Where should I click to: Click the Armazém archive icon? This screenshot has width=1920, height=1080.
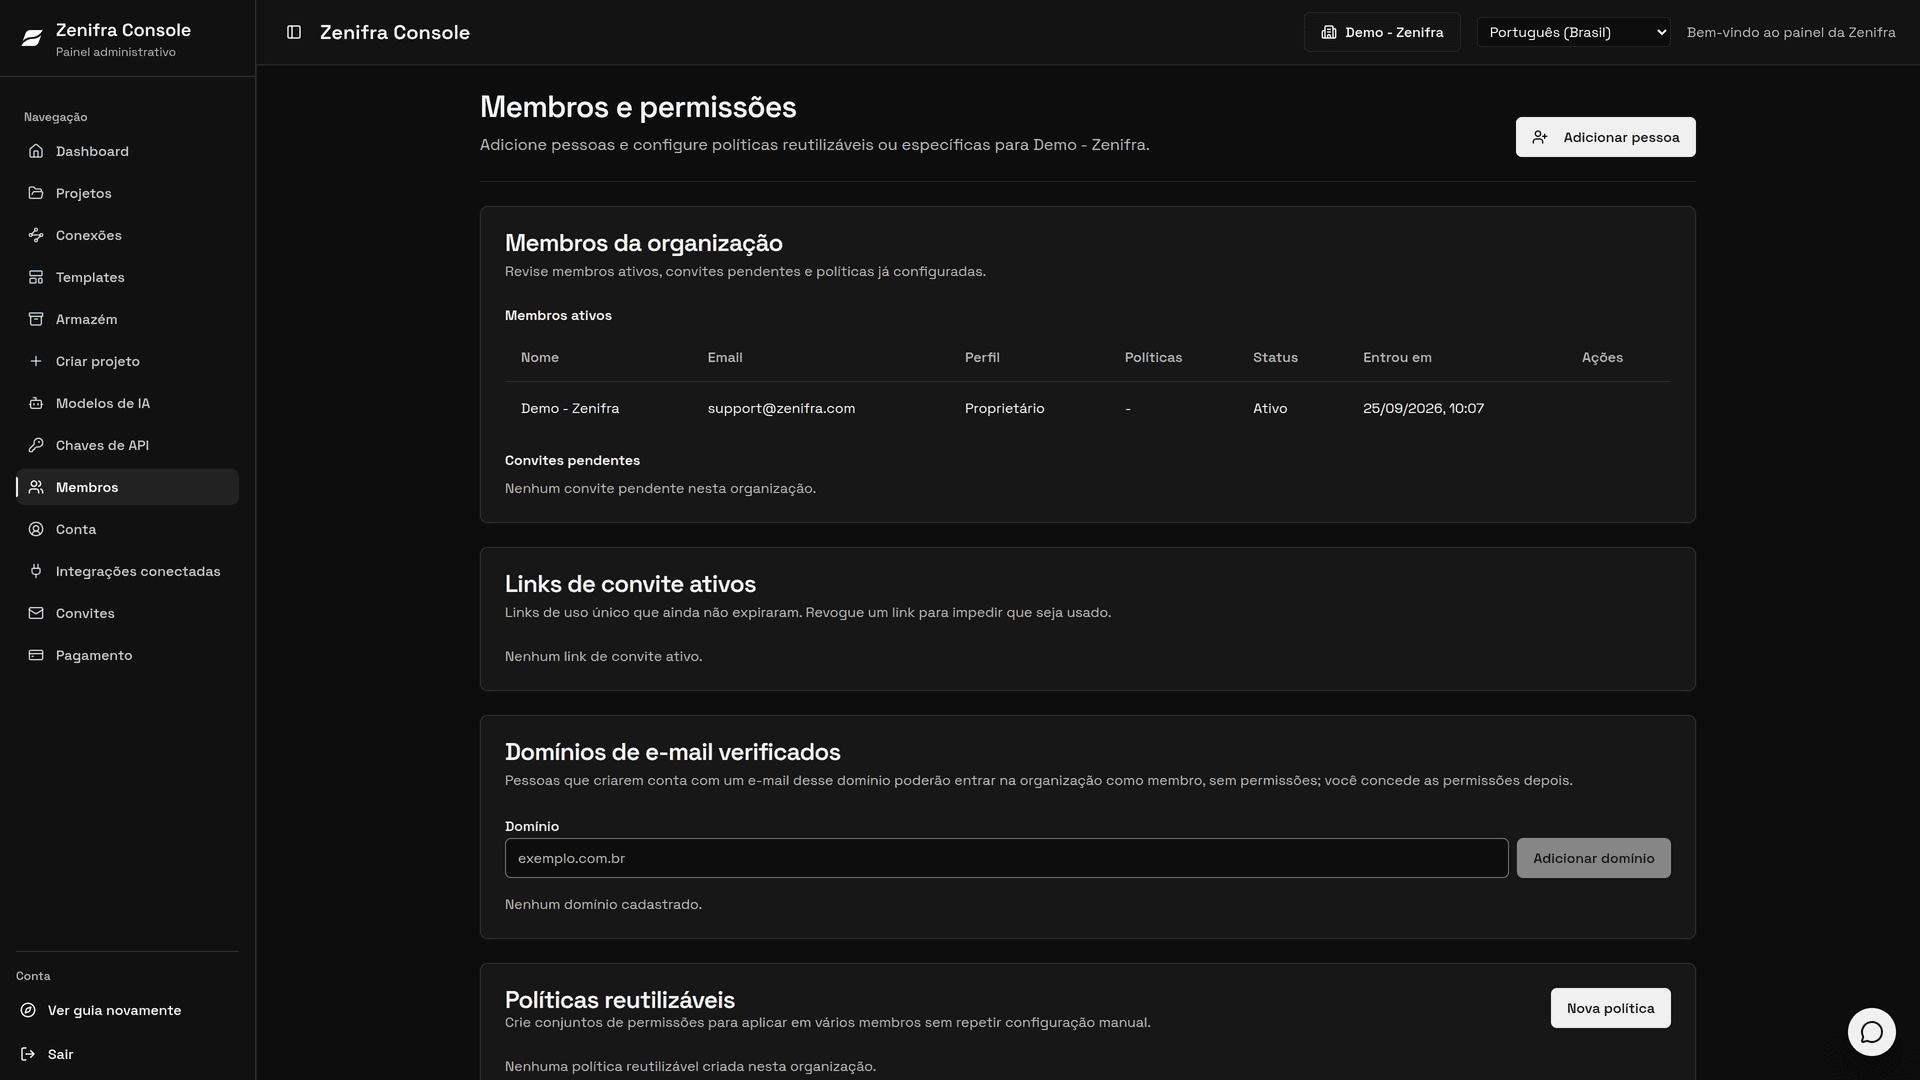point(36,319)
